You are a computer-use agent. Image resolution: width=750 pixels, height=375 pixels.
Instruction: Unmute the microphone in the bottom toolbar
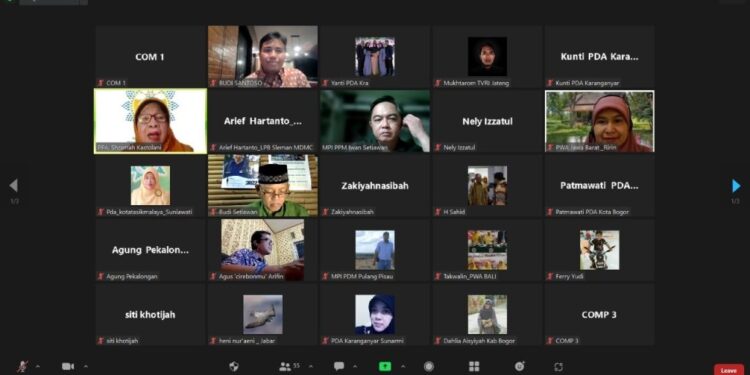(22, 366)
